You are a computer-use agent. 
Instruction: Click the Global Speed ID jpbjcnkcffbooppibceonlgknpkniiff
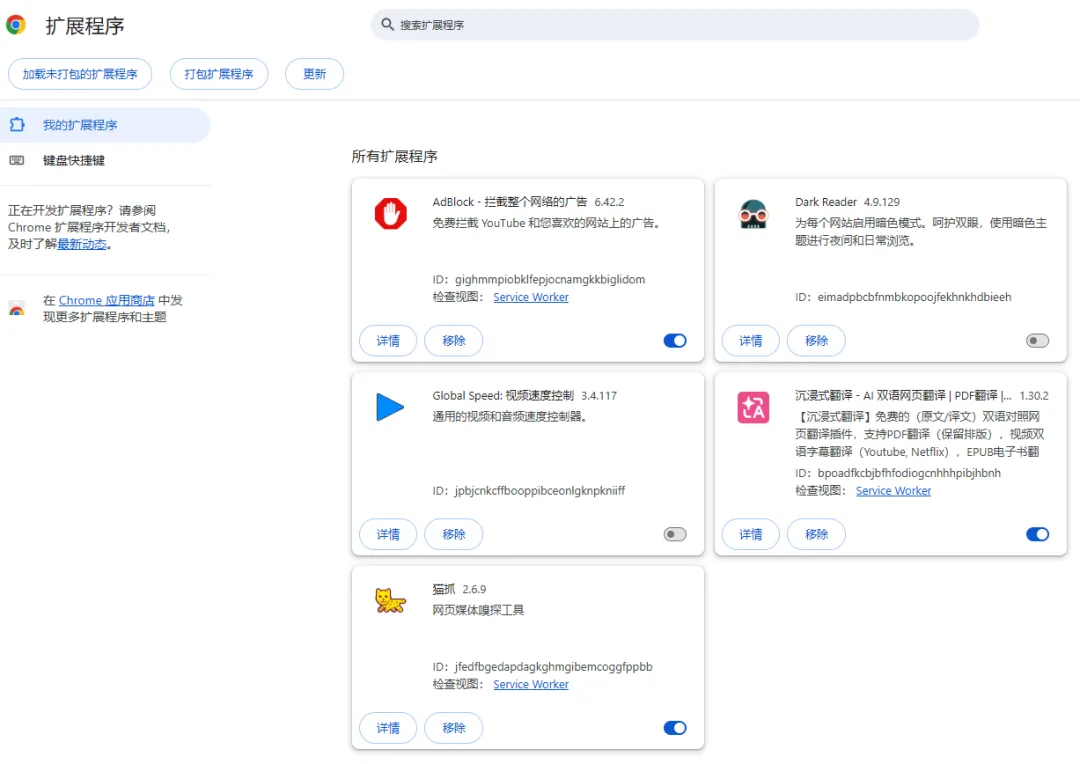(539, 491)
